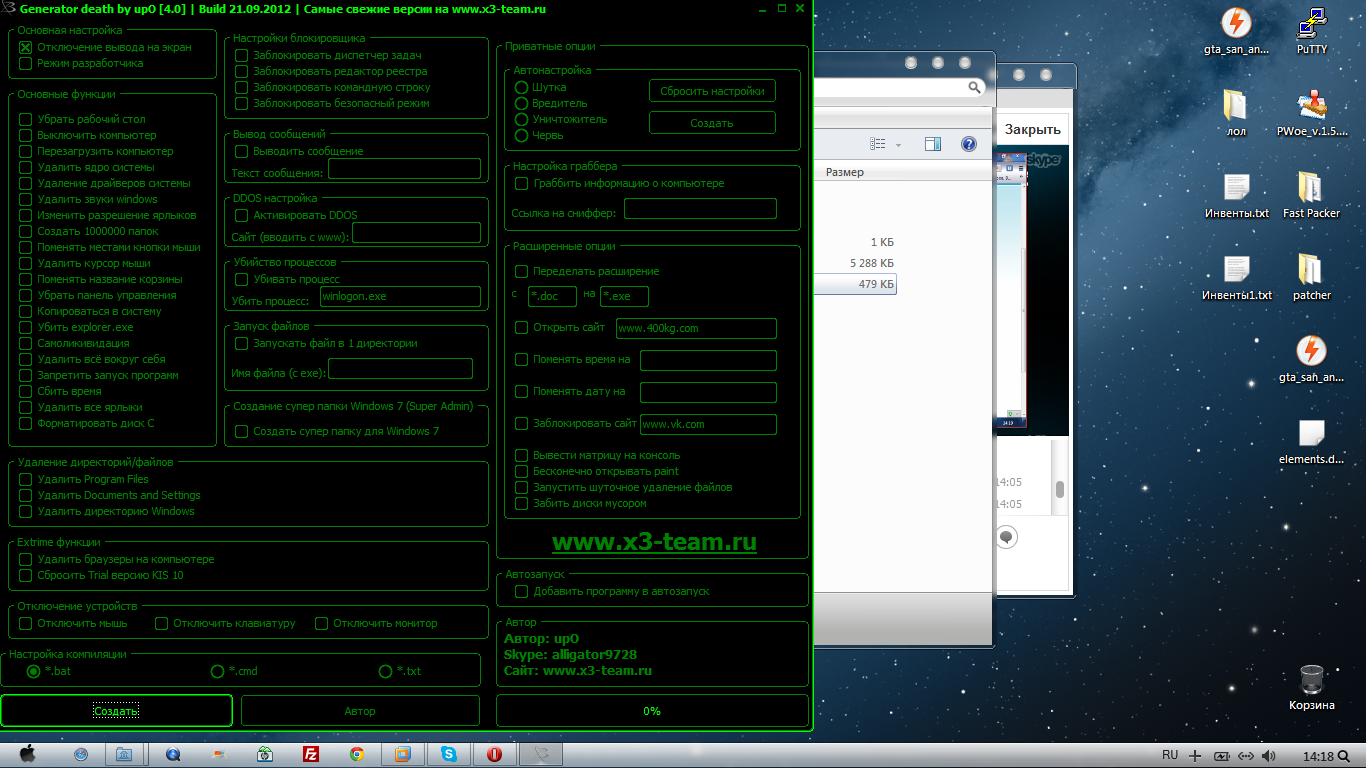Click the RU language indicator
Screen dimensions: 1366x768
click(x=1170, y=755)
